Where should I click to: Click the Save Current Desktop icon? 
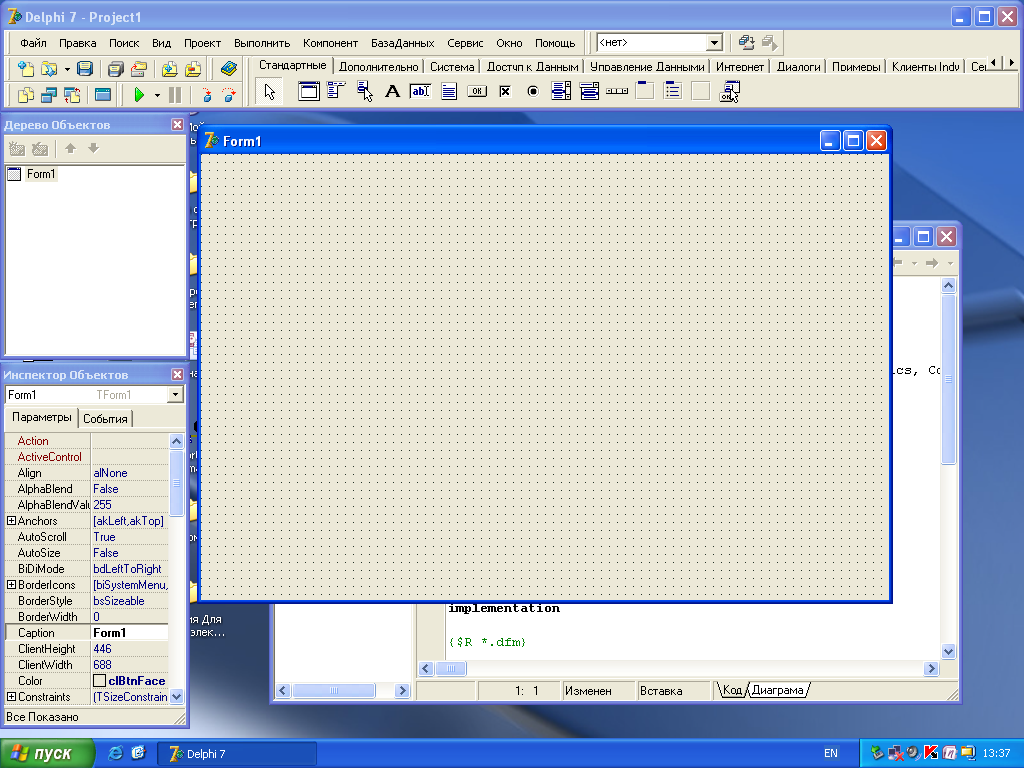click(x=746, y=43)
